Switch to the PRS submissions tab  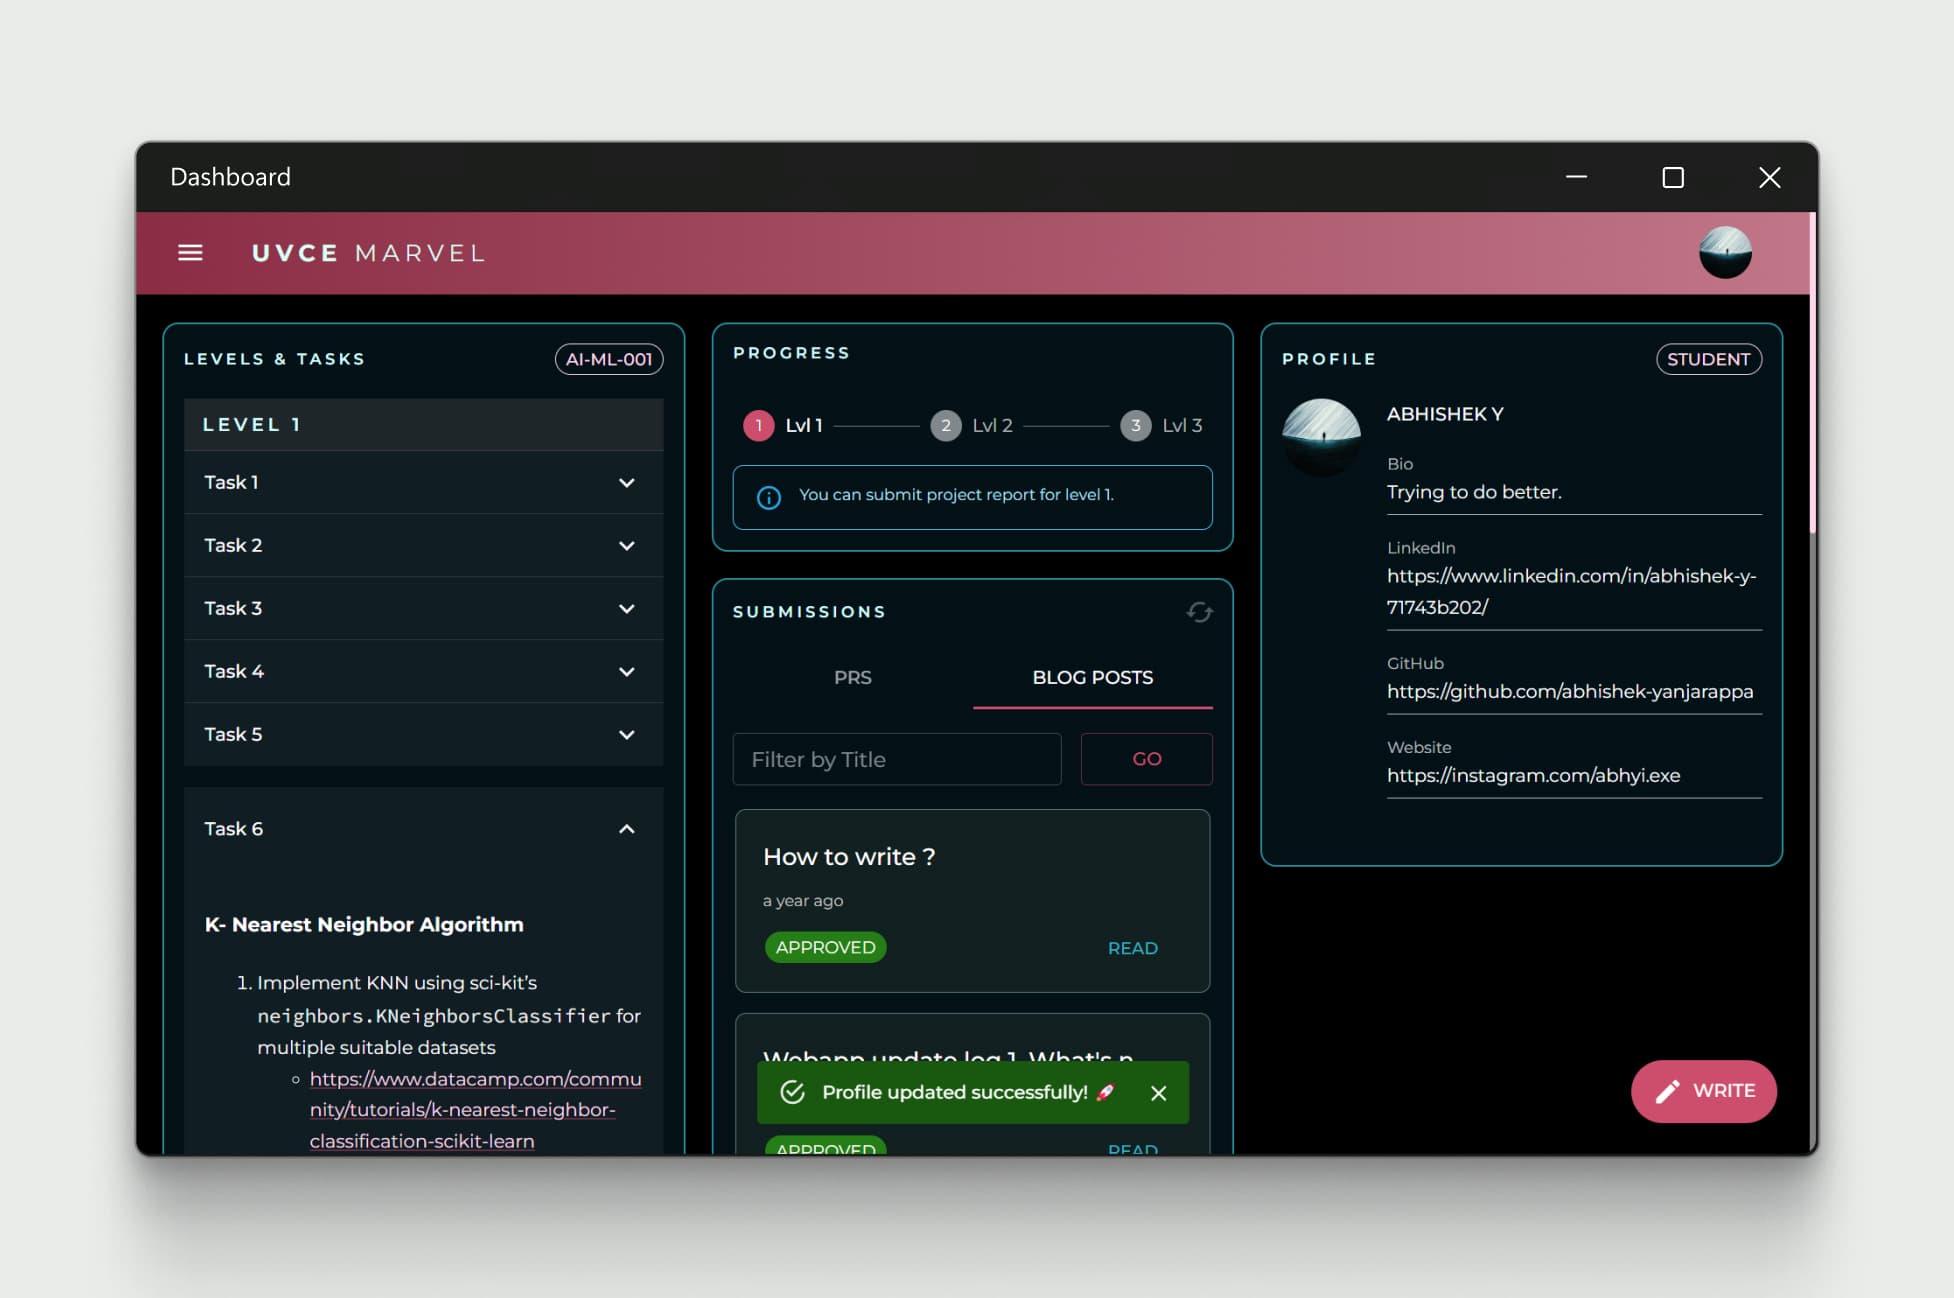click(x=852, y=677)
